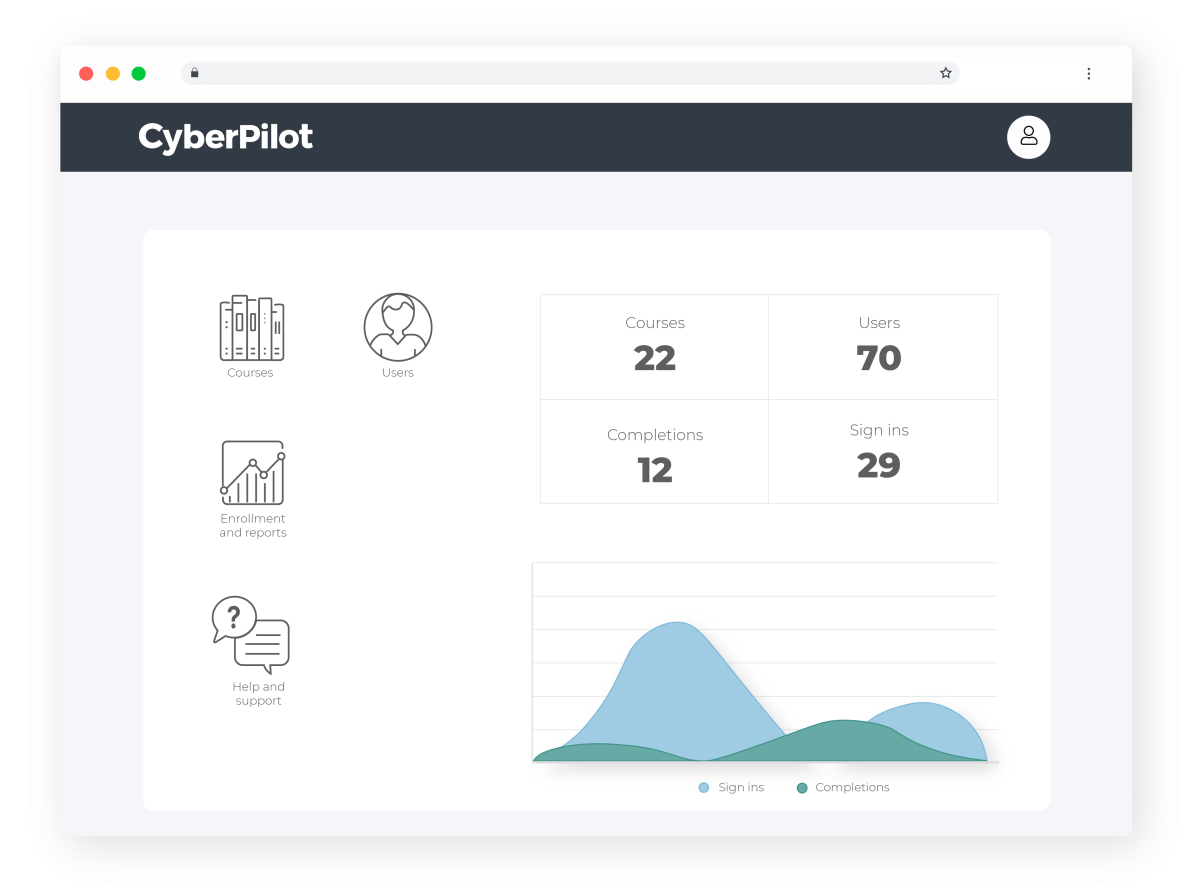Select the Completions 12 stat card
The width and height of the screenshot is (1200, 891).
[655, 452]
